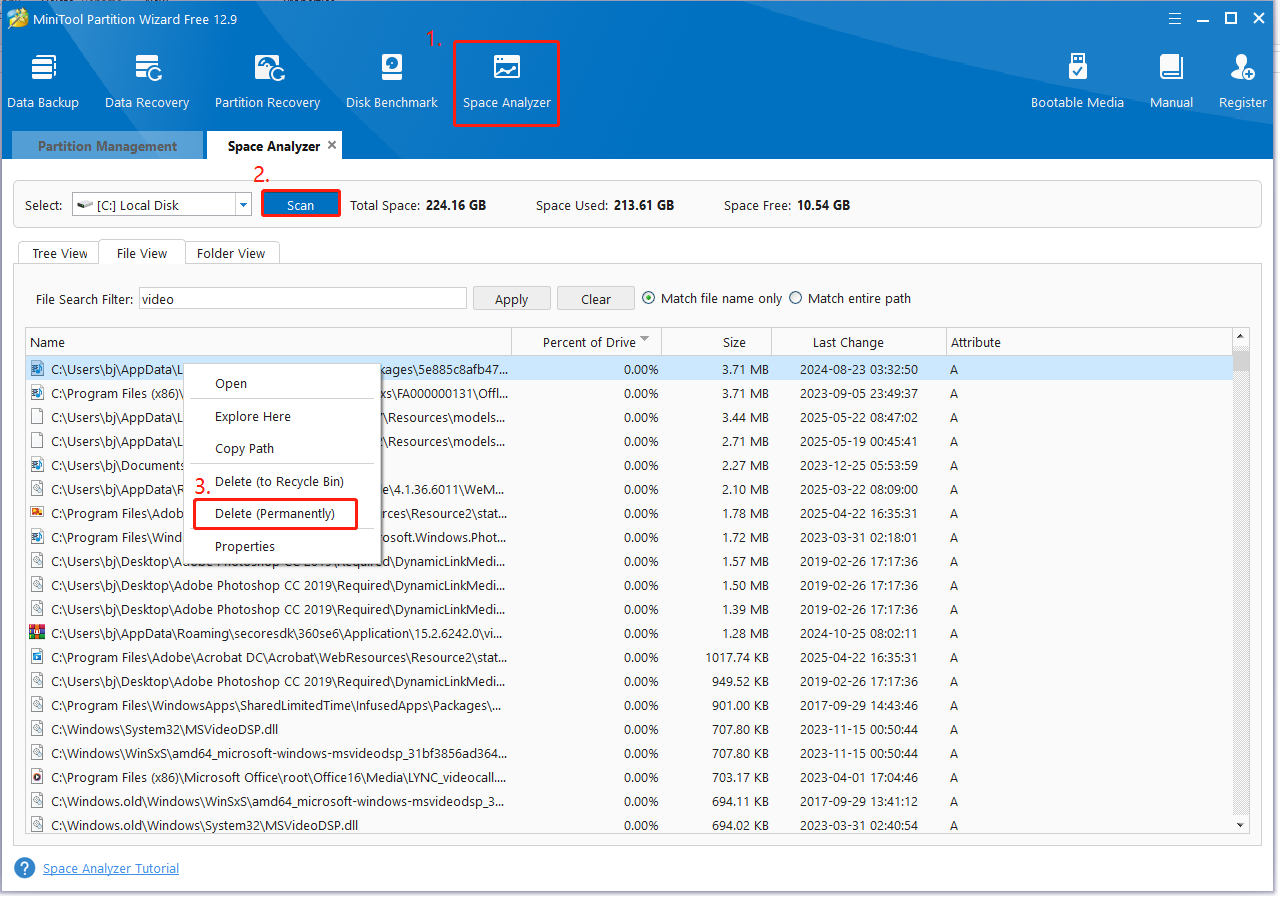1280x898 pixels.
Task: Open the Space Analyzer Tutorial link
Action: (x=111, y=868)
